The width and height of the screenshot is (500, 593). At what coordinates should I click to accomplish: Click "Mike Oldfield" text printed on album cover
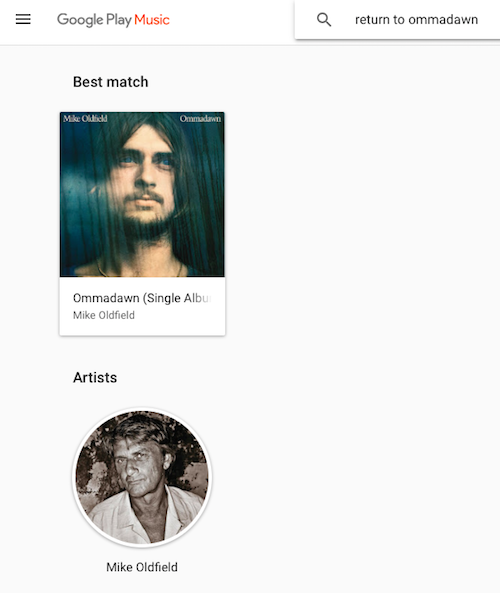[85, 119]
